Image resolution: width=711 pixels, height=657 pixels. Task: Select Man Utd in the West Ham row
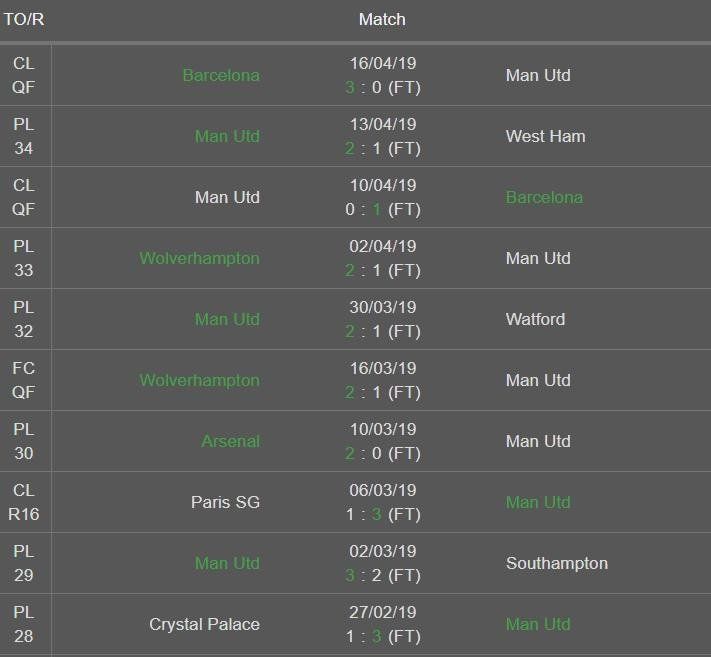[x=227, y=136]
